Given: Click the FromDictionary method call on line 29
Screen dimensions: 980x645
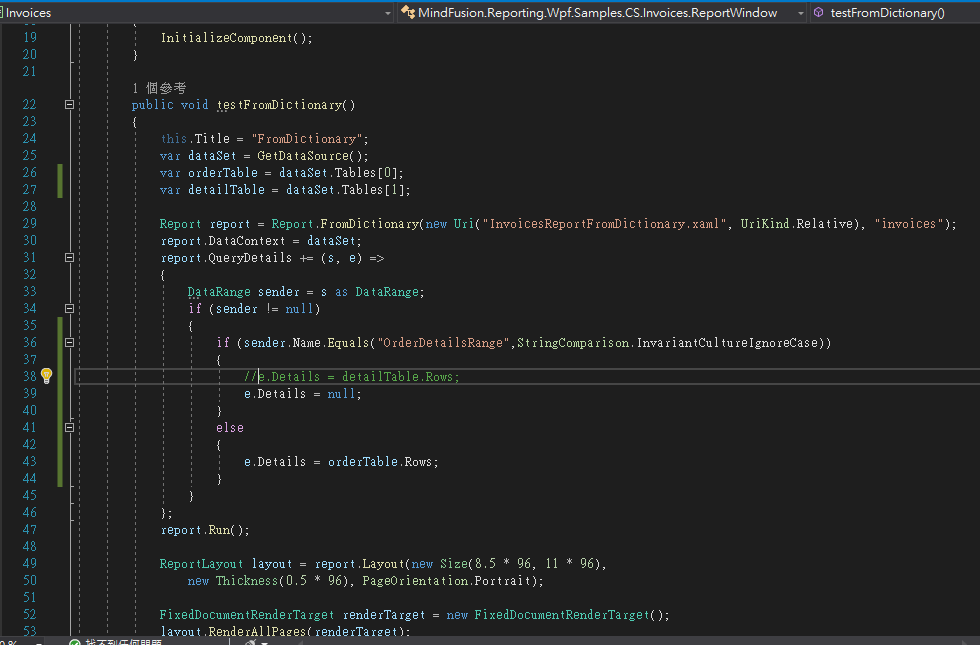Looking at the screenshot, I should click(x=370, y=224).
